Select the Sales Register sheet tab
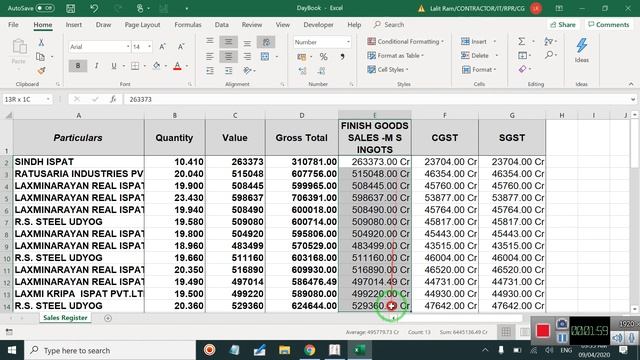This screenshot has width=640, height=360. pos(65,318)
